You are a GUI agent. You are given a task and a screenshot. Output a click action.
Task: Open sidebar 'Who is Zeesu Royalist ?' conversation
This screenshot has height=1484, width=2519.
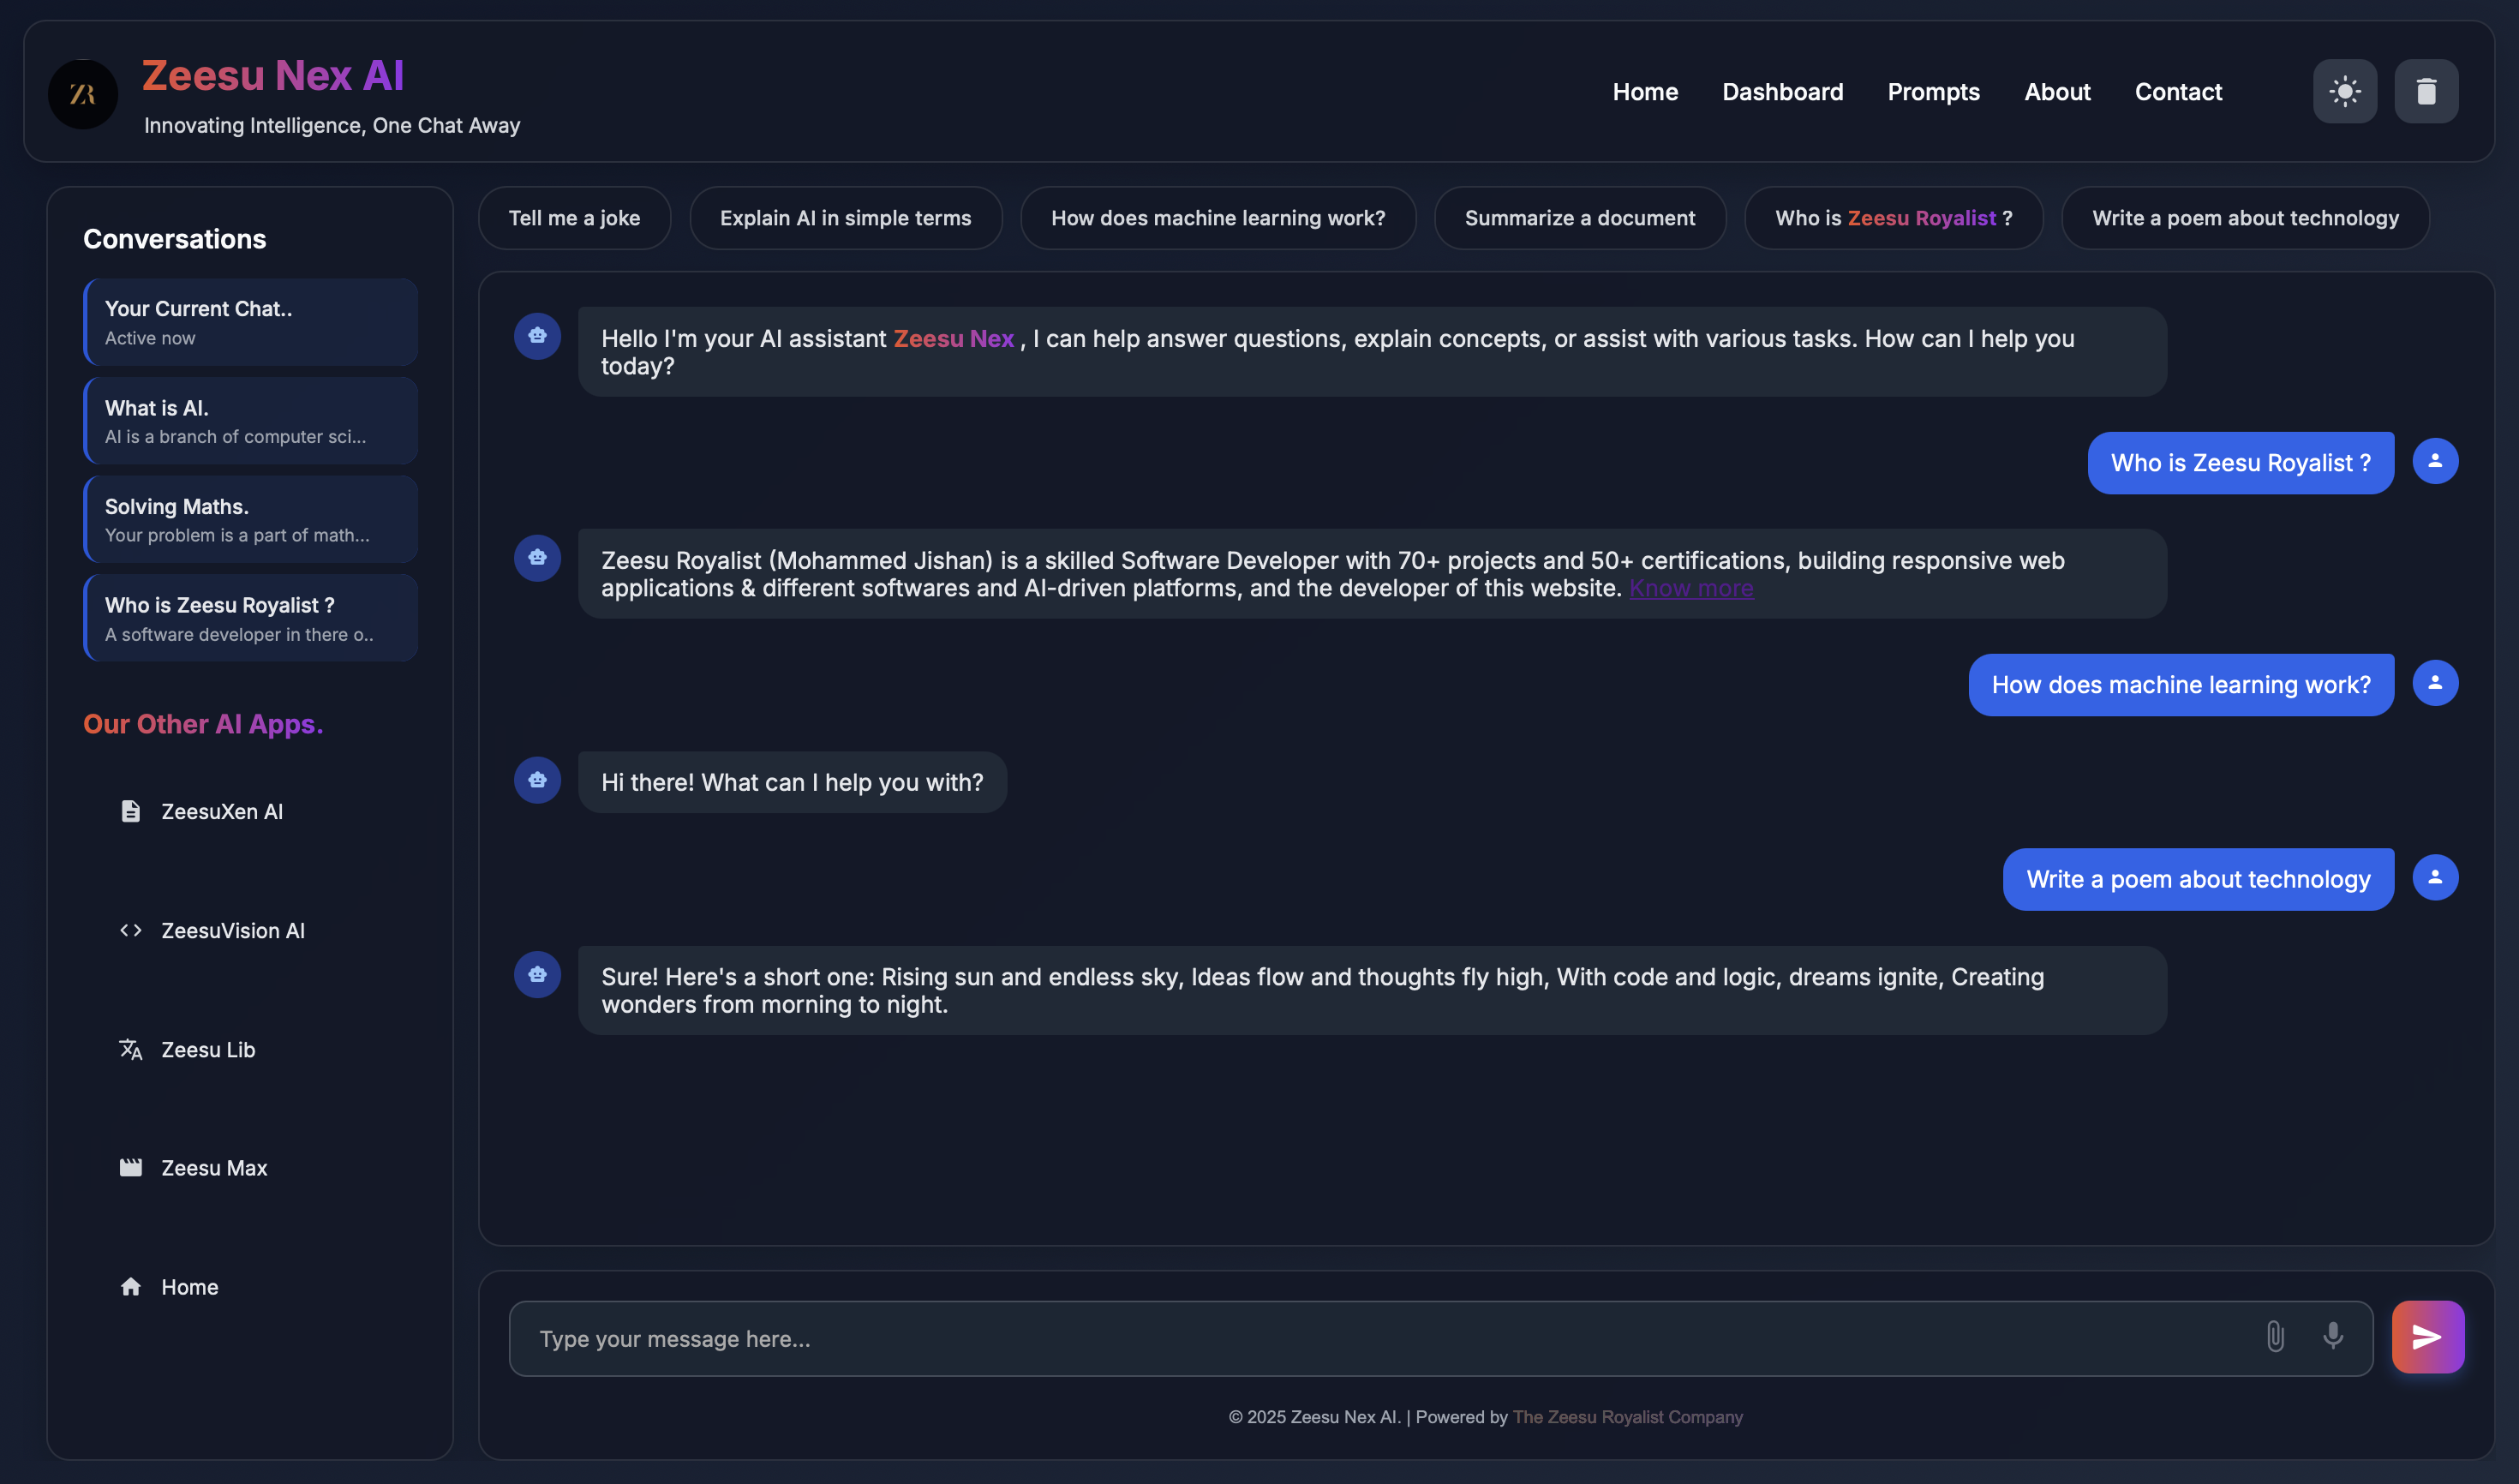click(x=251, y=618)
